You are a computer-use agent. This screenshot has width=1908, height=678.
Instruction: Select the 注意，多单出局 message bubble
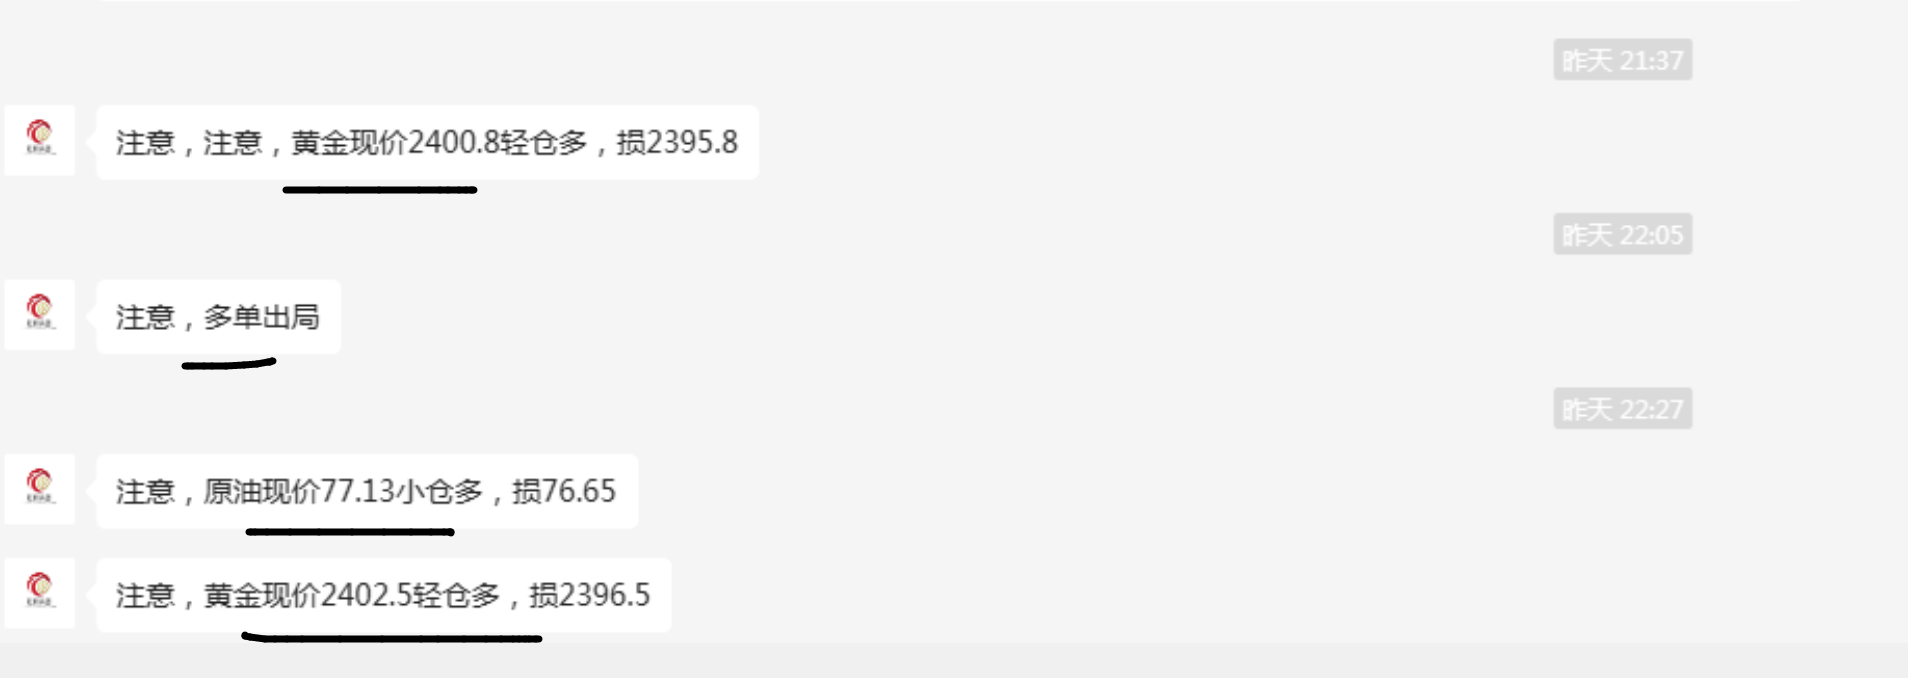point(218,317)
